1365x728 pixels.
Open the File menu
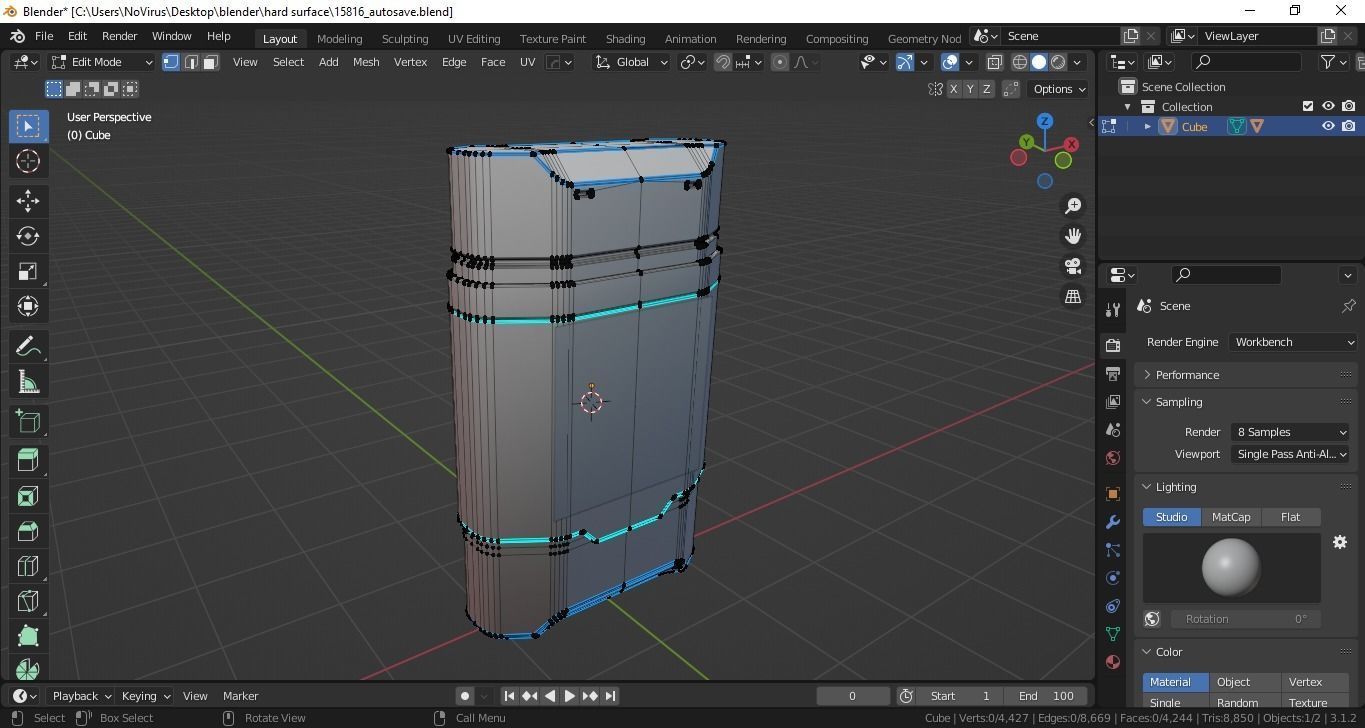point(44,36)
